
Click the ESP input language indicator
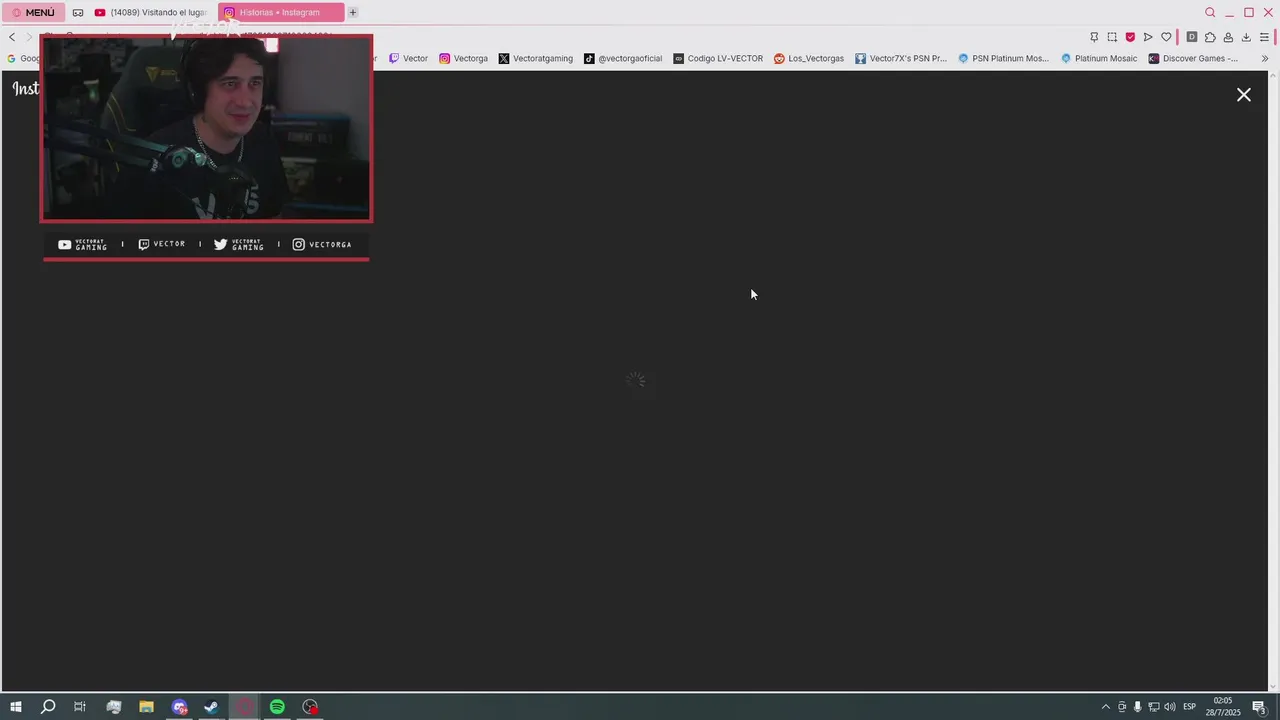[x=1190, y=707]
